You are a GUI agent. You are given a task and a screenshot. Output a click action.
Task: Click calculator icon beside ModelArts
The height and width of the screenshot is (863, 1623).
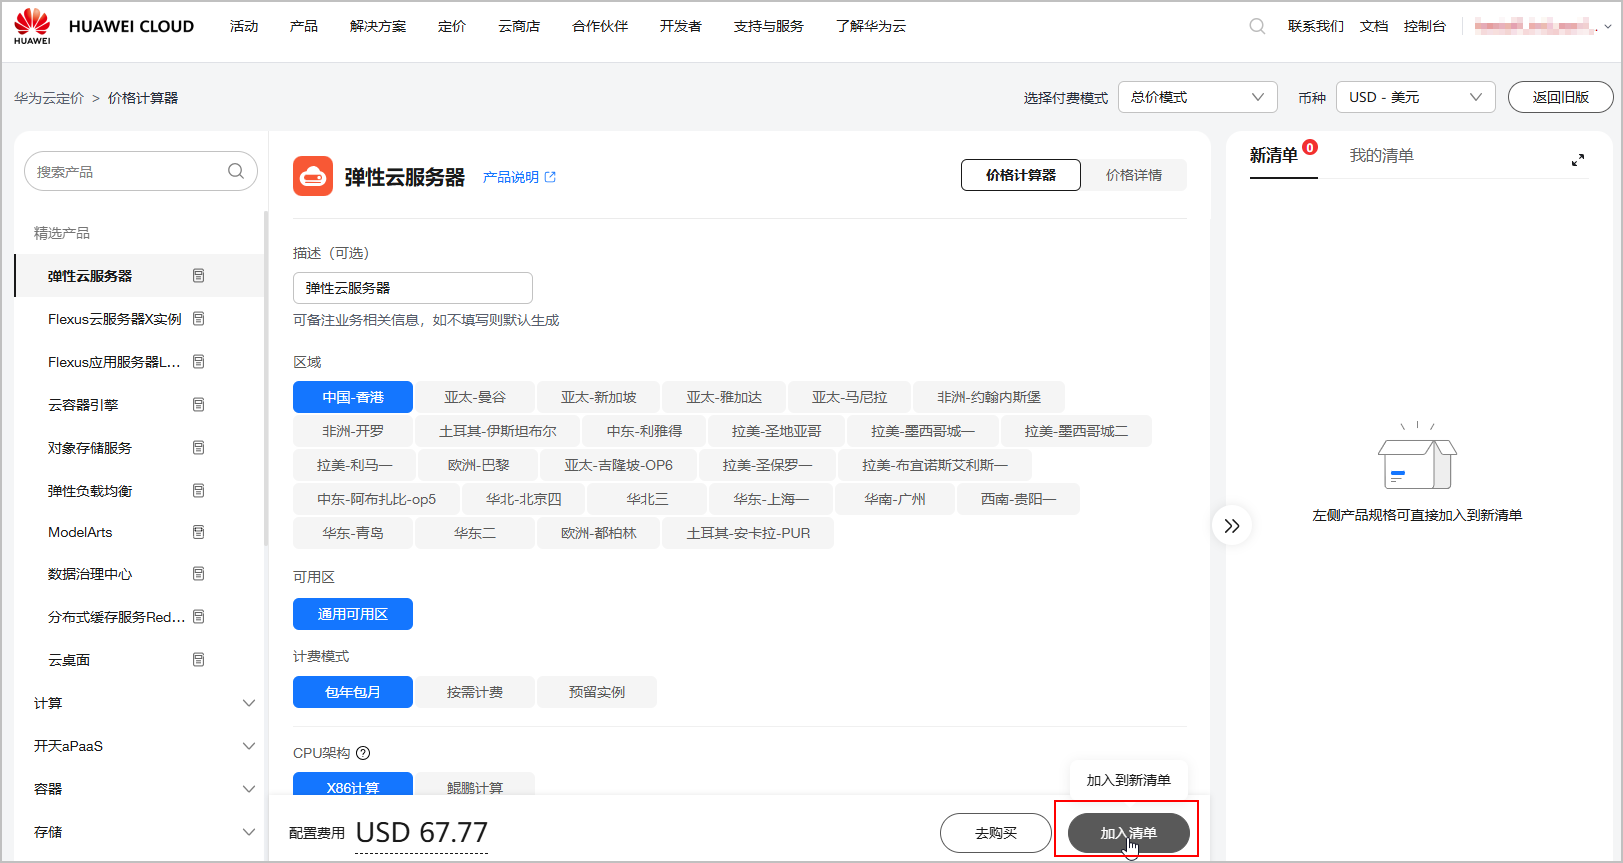(198, 532)
